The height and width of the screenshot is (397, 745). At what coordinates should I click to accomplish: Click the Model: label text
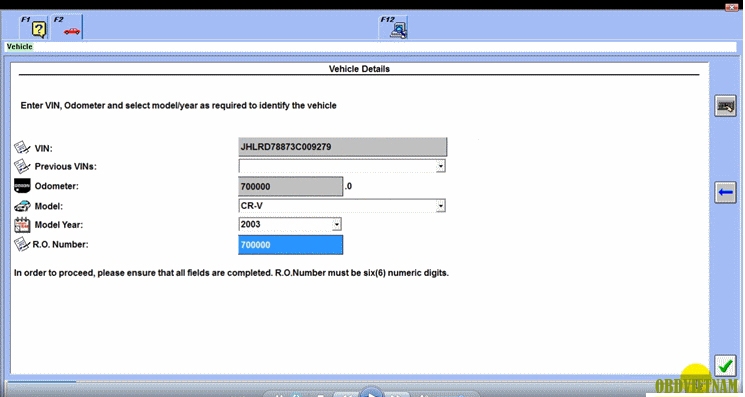click(x=48, y=207)
